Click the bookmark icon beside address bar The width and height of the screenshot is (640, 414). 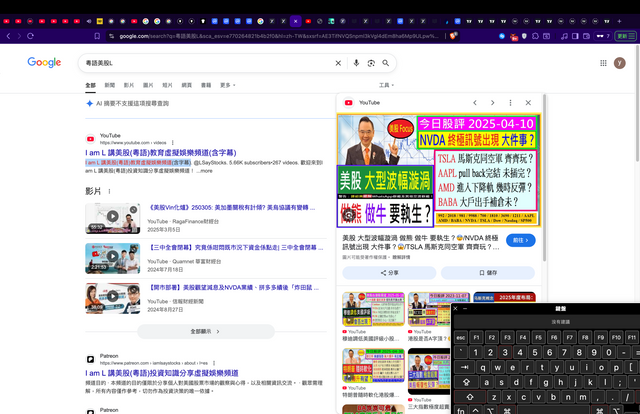pyautogui.click(x=97, y=36)
